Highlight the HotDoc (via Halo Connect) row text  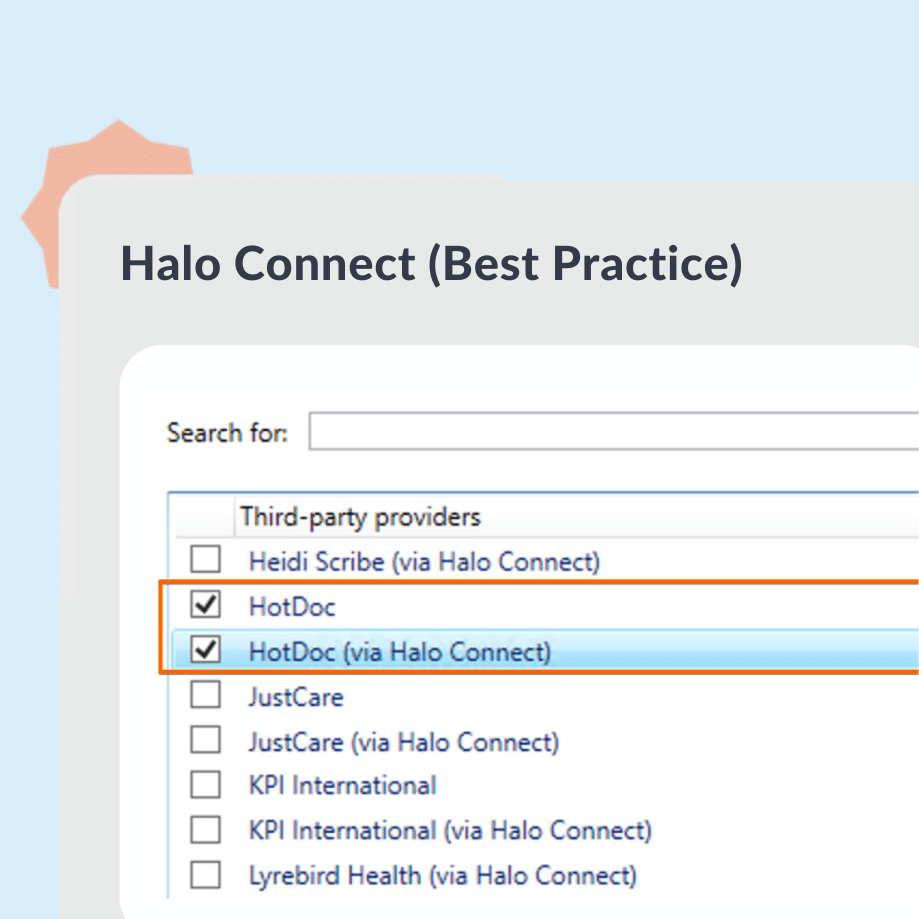[x=399, y=652]
